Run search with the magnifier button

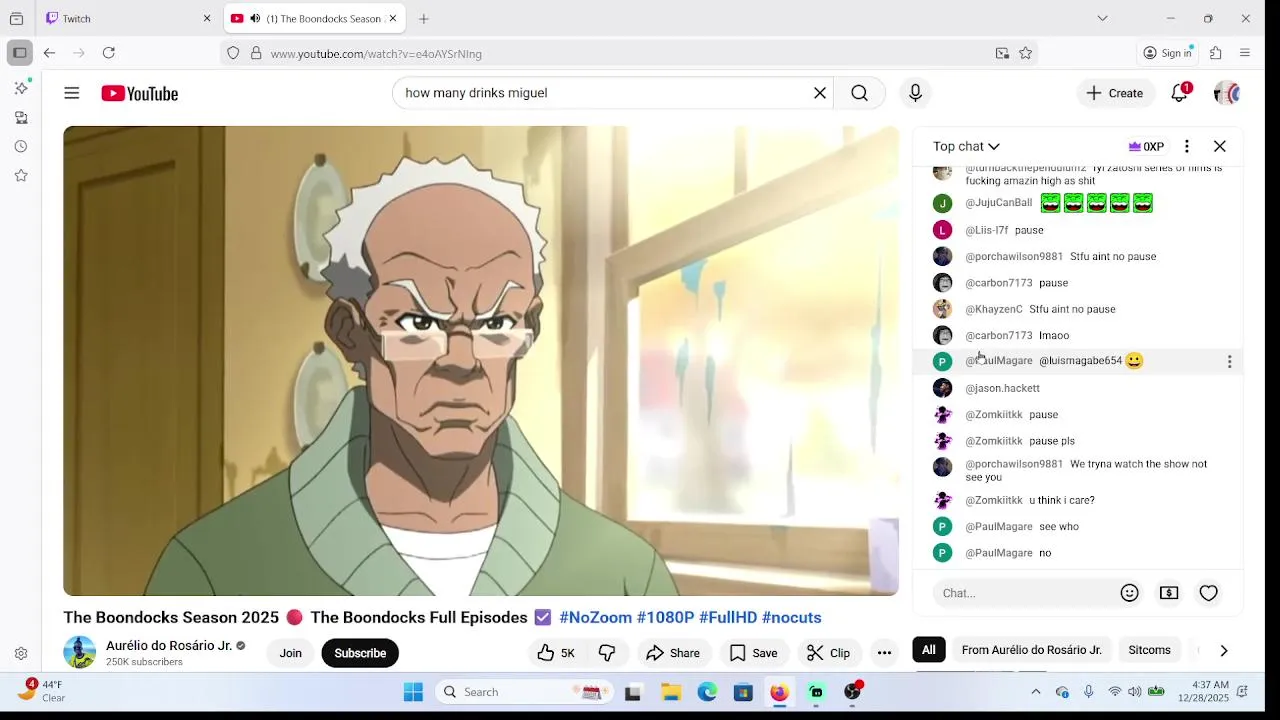859,93
